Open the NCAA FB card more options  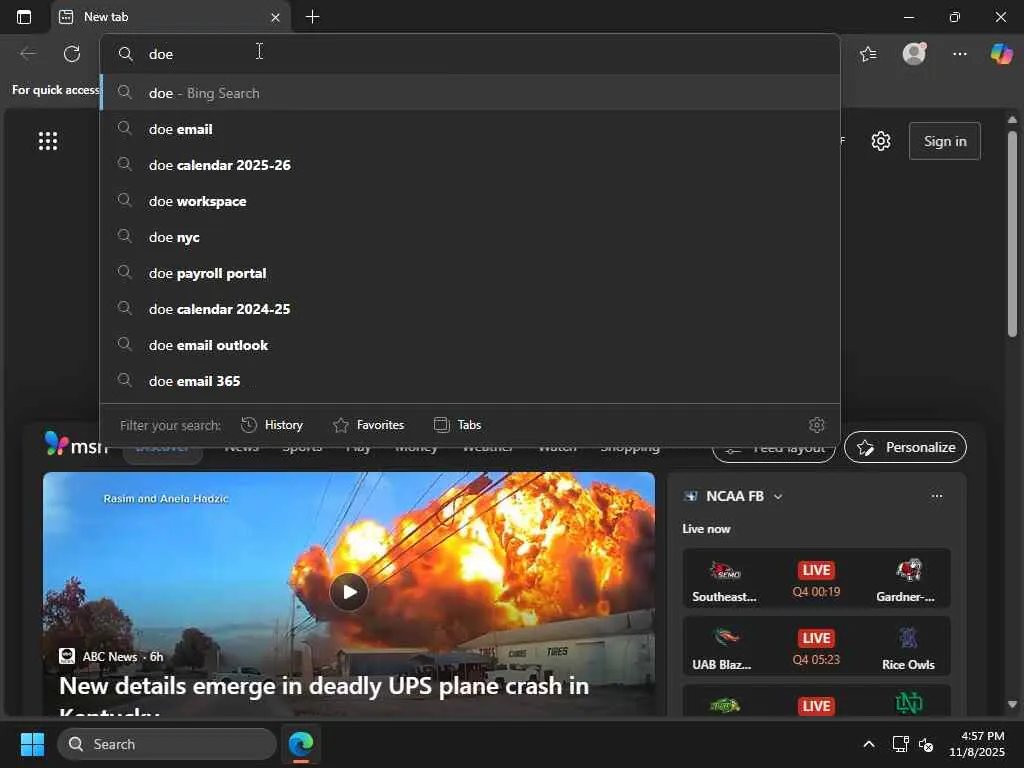click(x=936, y=496)
